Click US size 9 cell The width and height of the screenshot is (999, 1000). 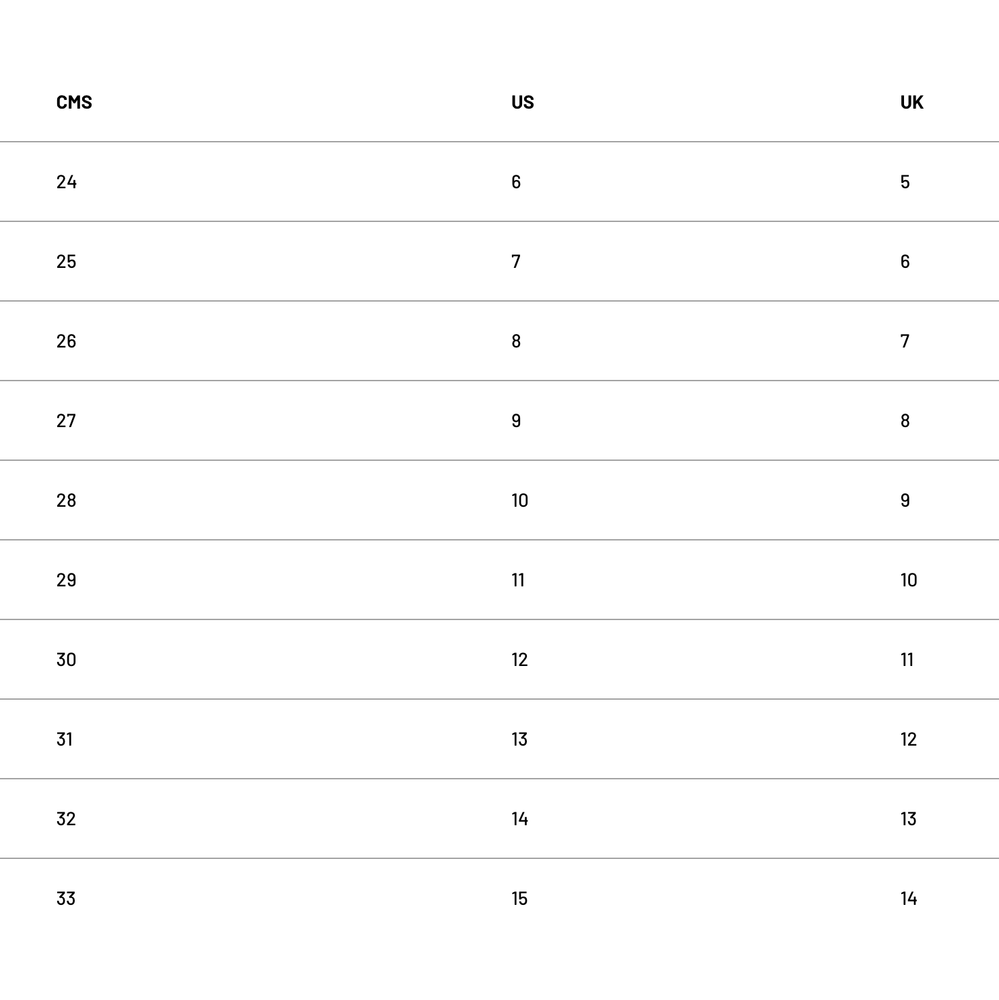[516, 421]
